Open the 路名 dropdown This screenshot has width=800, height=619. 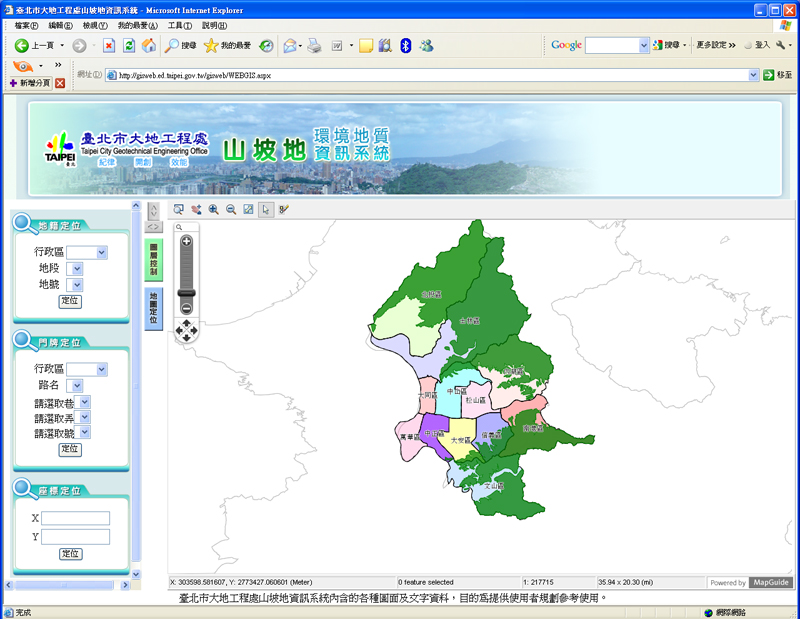coord(78,385)
